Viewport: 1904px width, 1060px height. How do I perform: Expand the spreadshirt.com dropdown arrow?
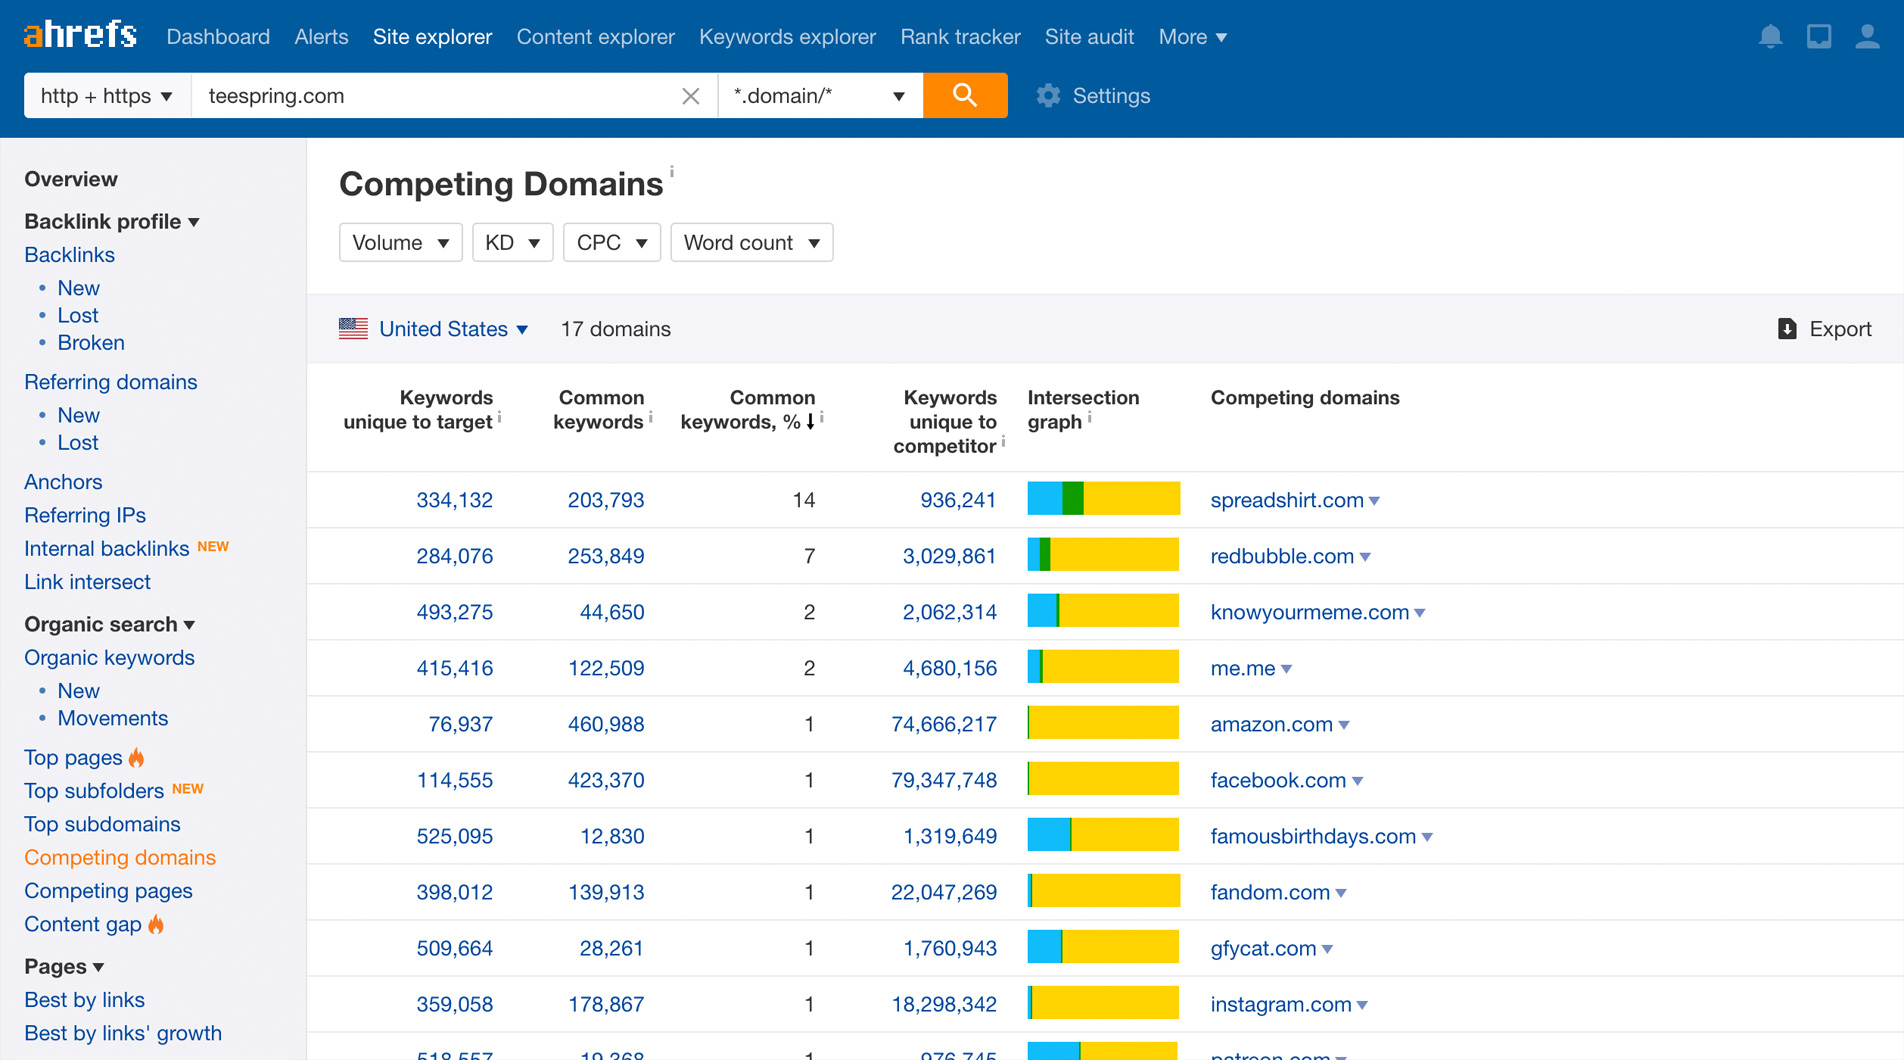pyautogui.click(x=1375, y=501)
